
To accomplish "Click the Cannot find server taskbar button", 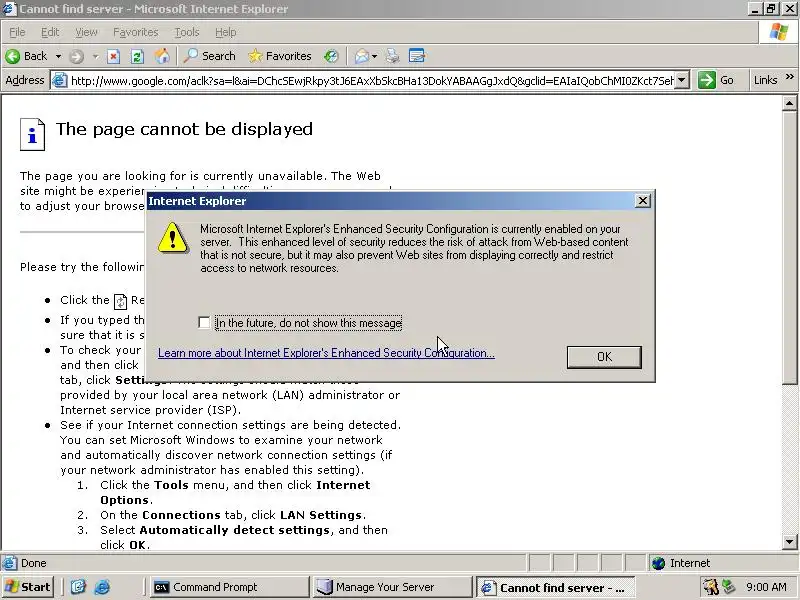I will [x=555, y=587].
